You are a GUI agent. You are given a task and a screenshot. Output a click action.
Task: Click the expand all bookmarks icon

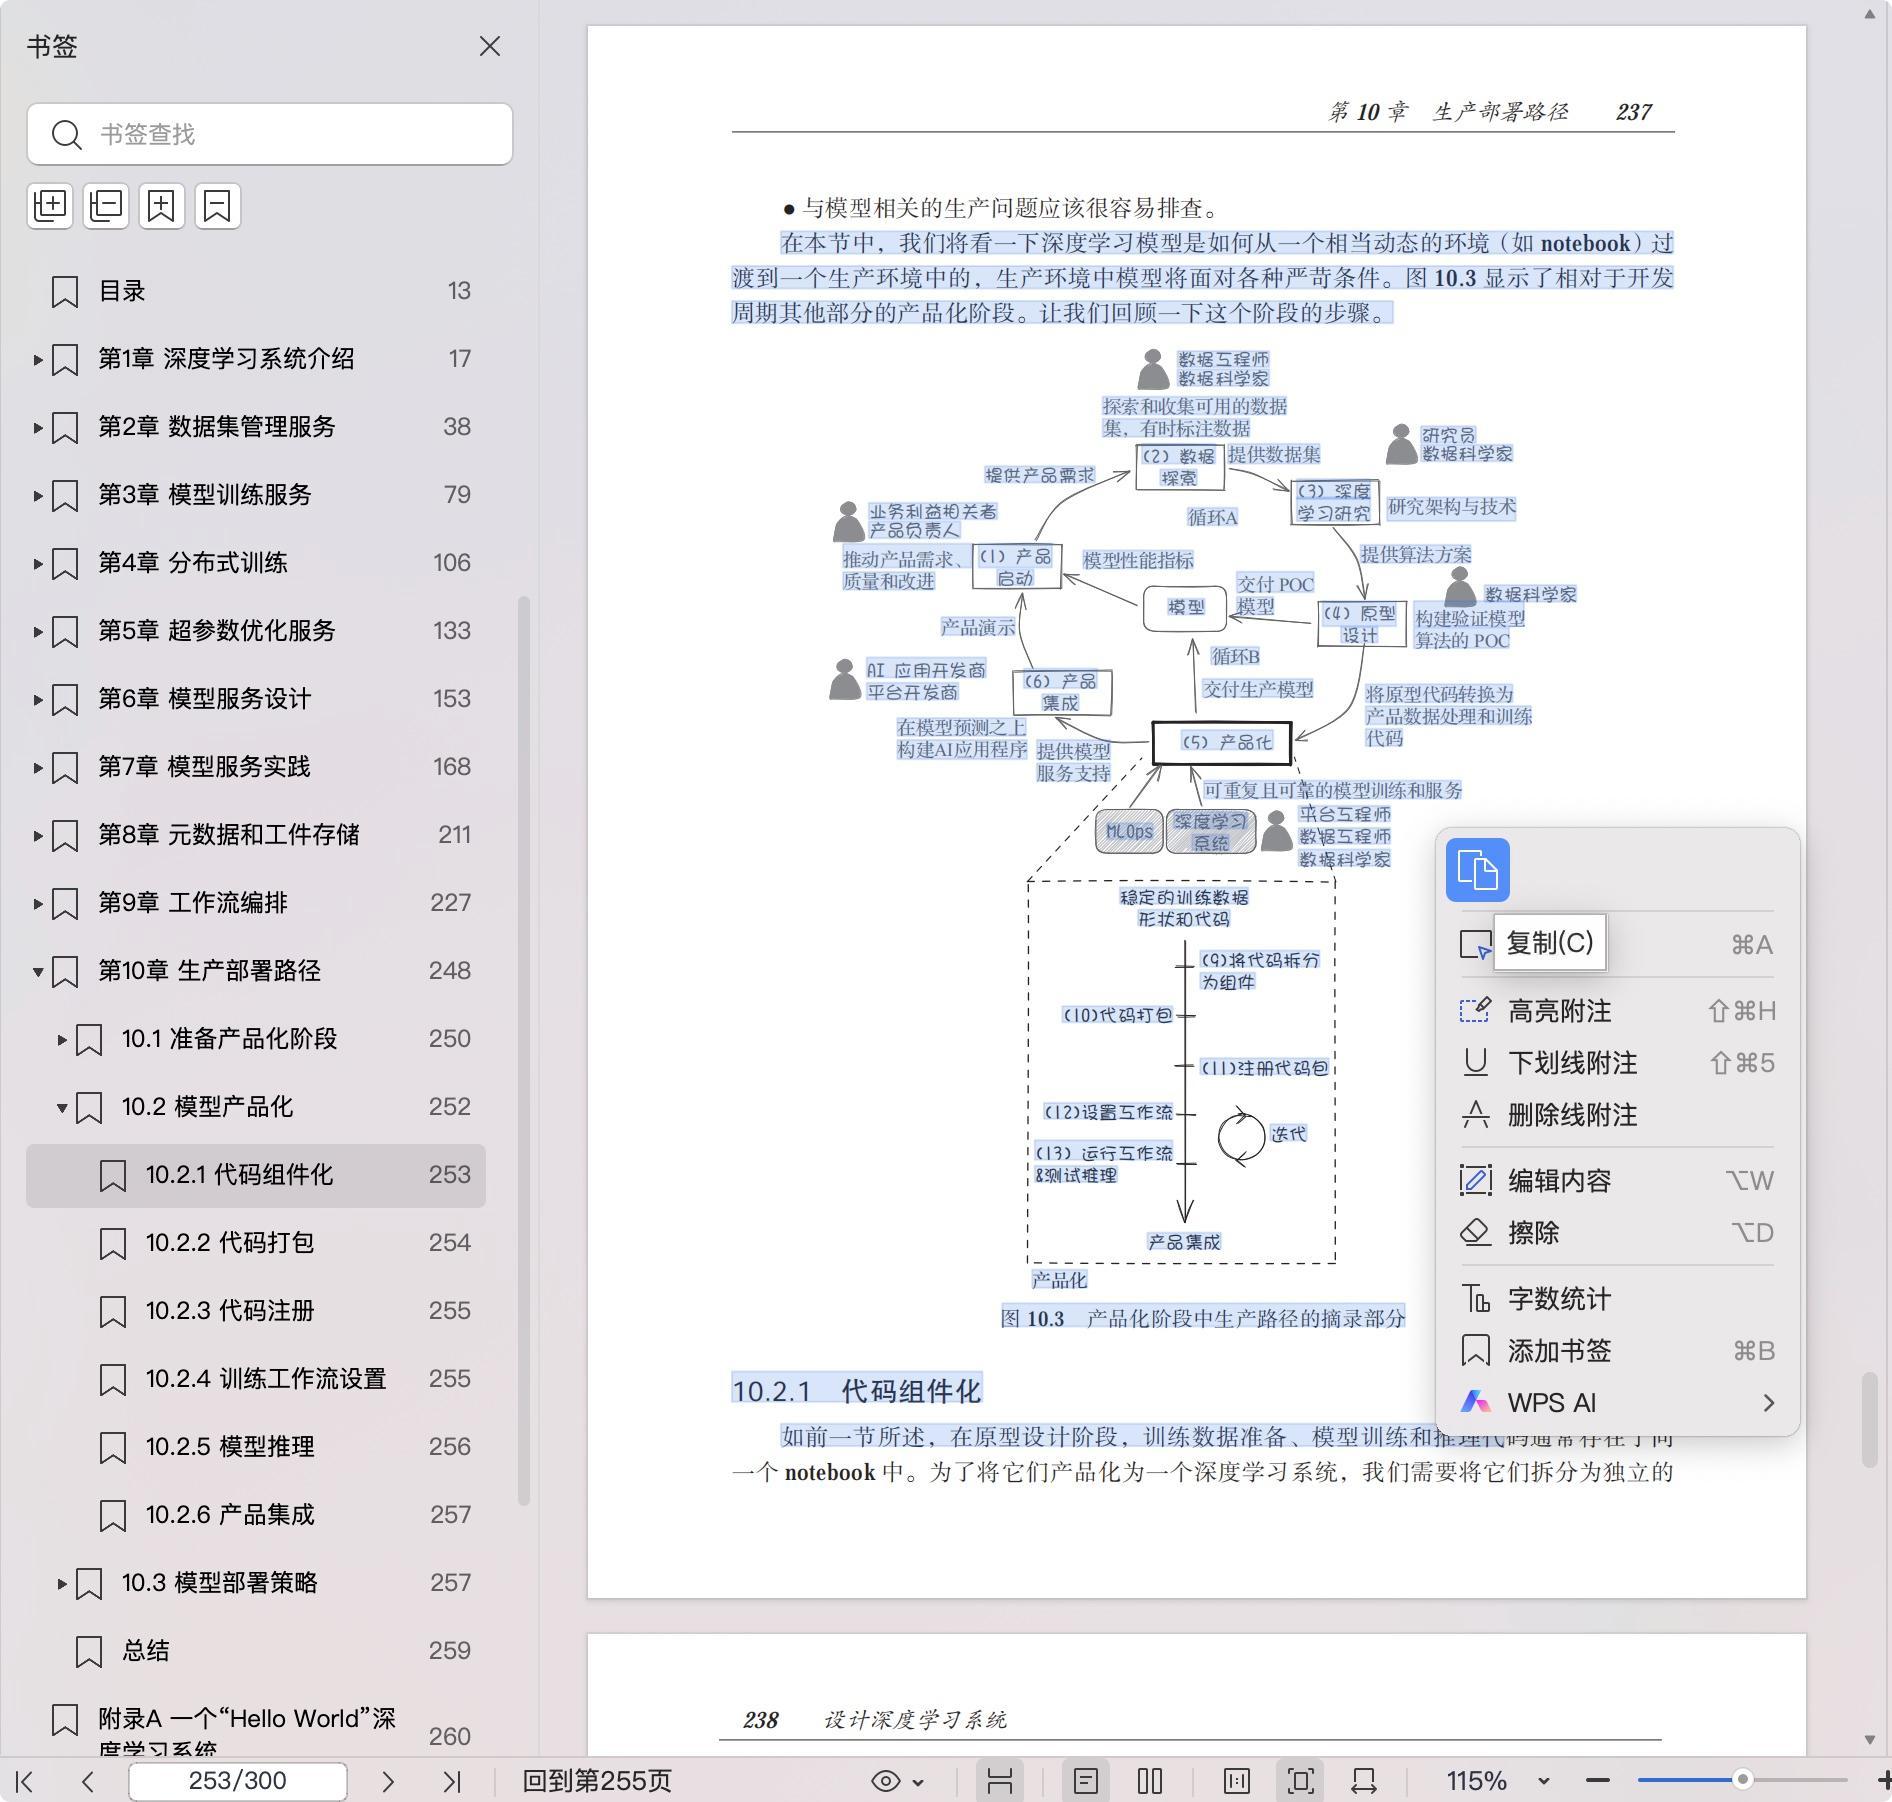pos(50,206)
